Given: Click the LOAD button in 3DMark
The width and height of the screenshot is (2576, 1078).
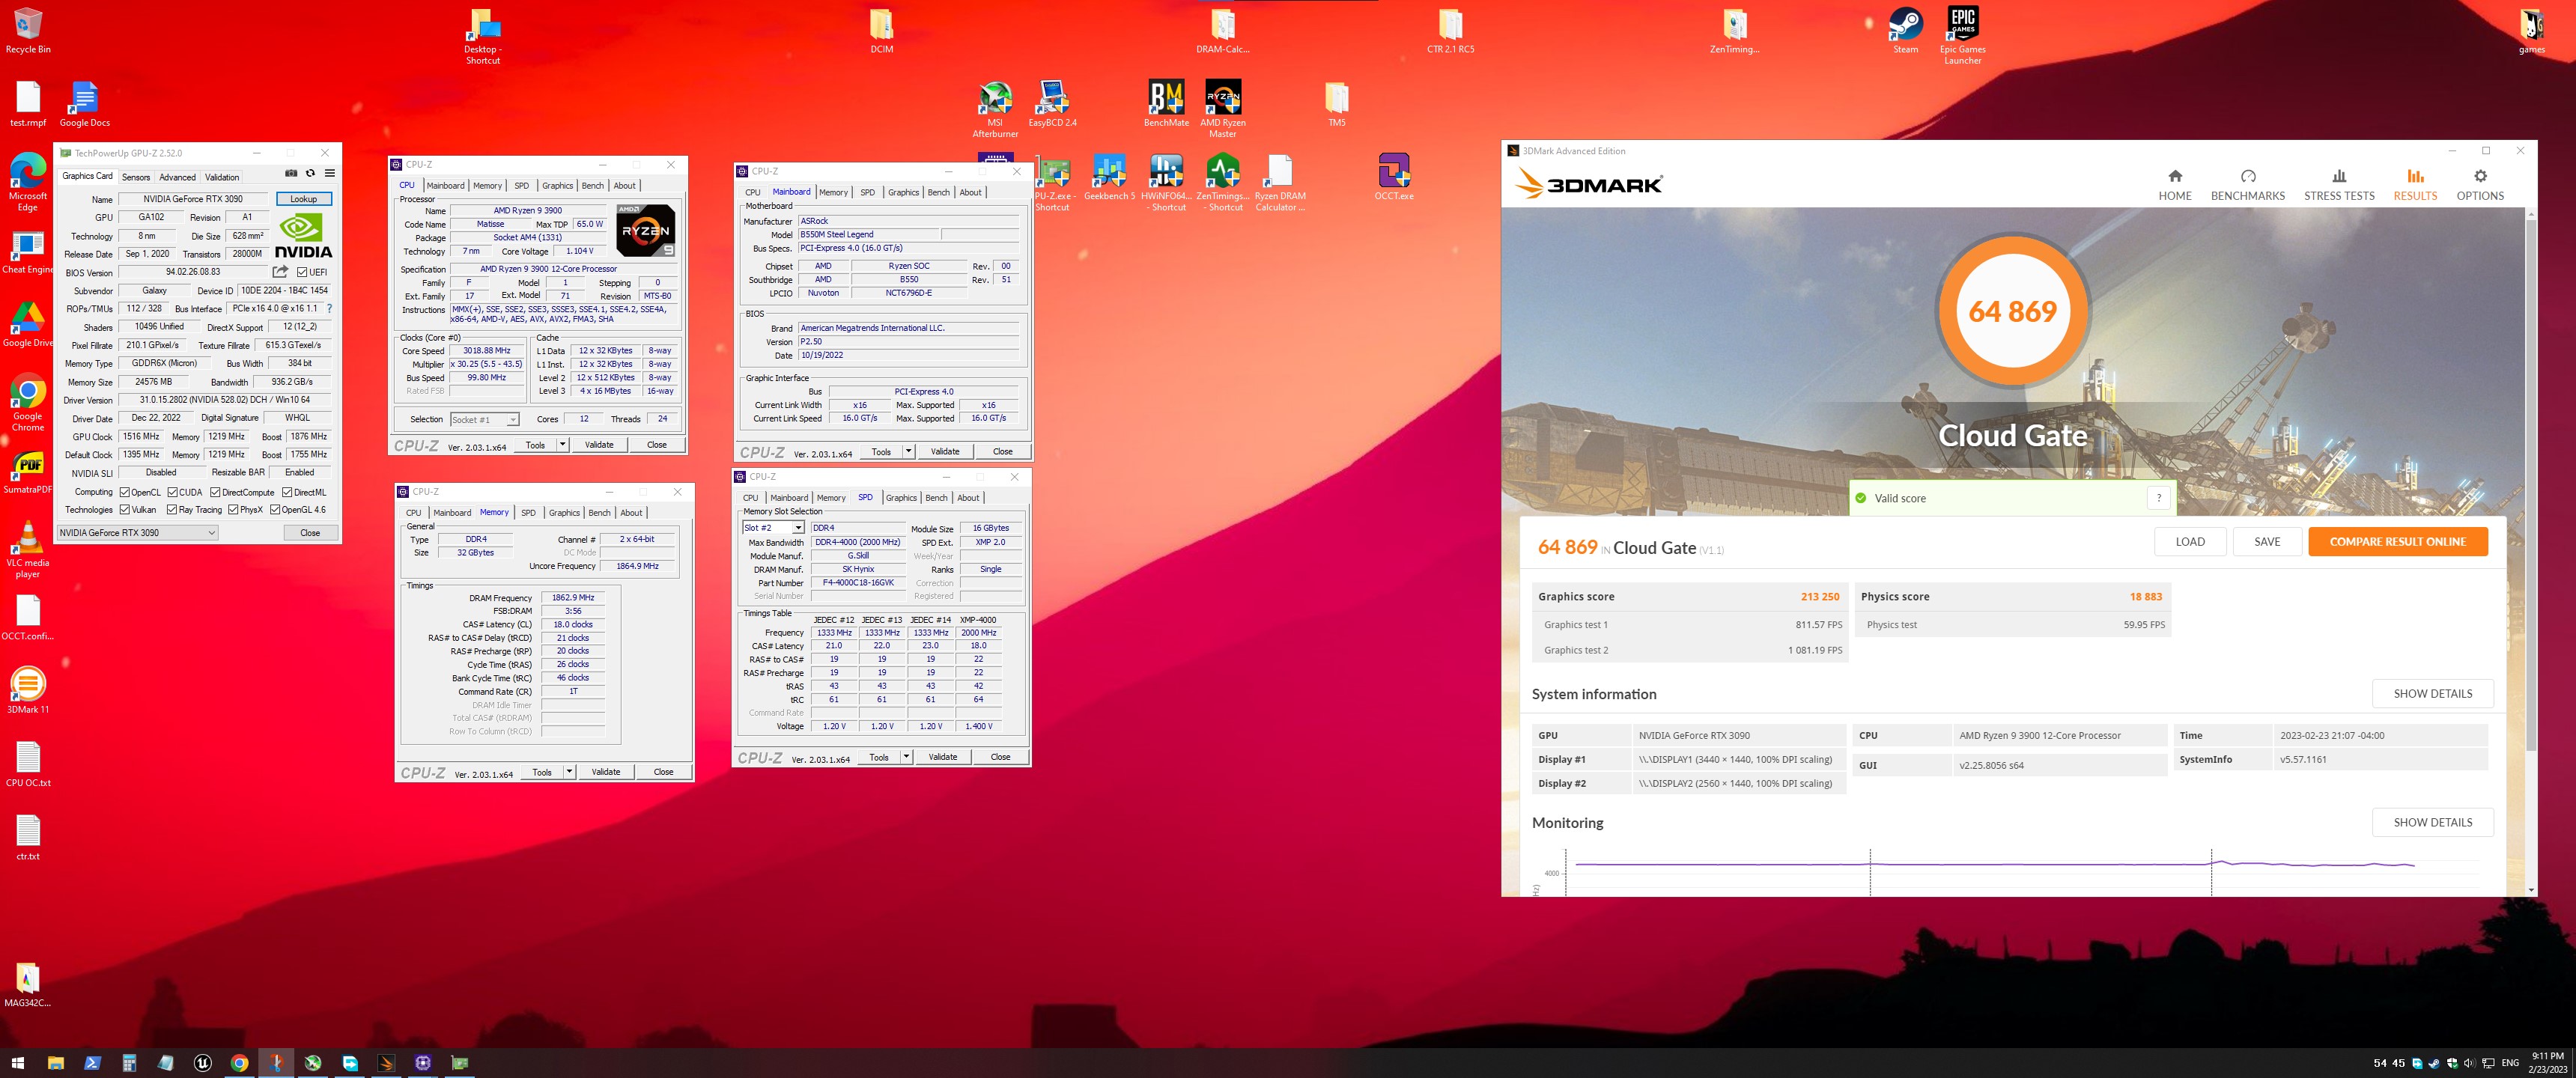Looking at the screenshot, I should [2189, 542].
